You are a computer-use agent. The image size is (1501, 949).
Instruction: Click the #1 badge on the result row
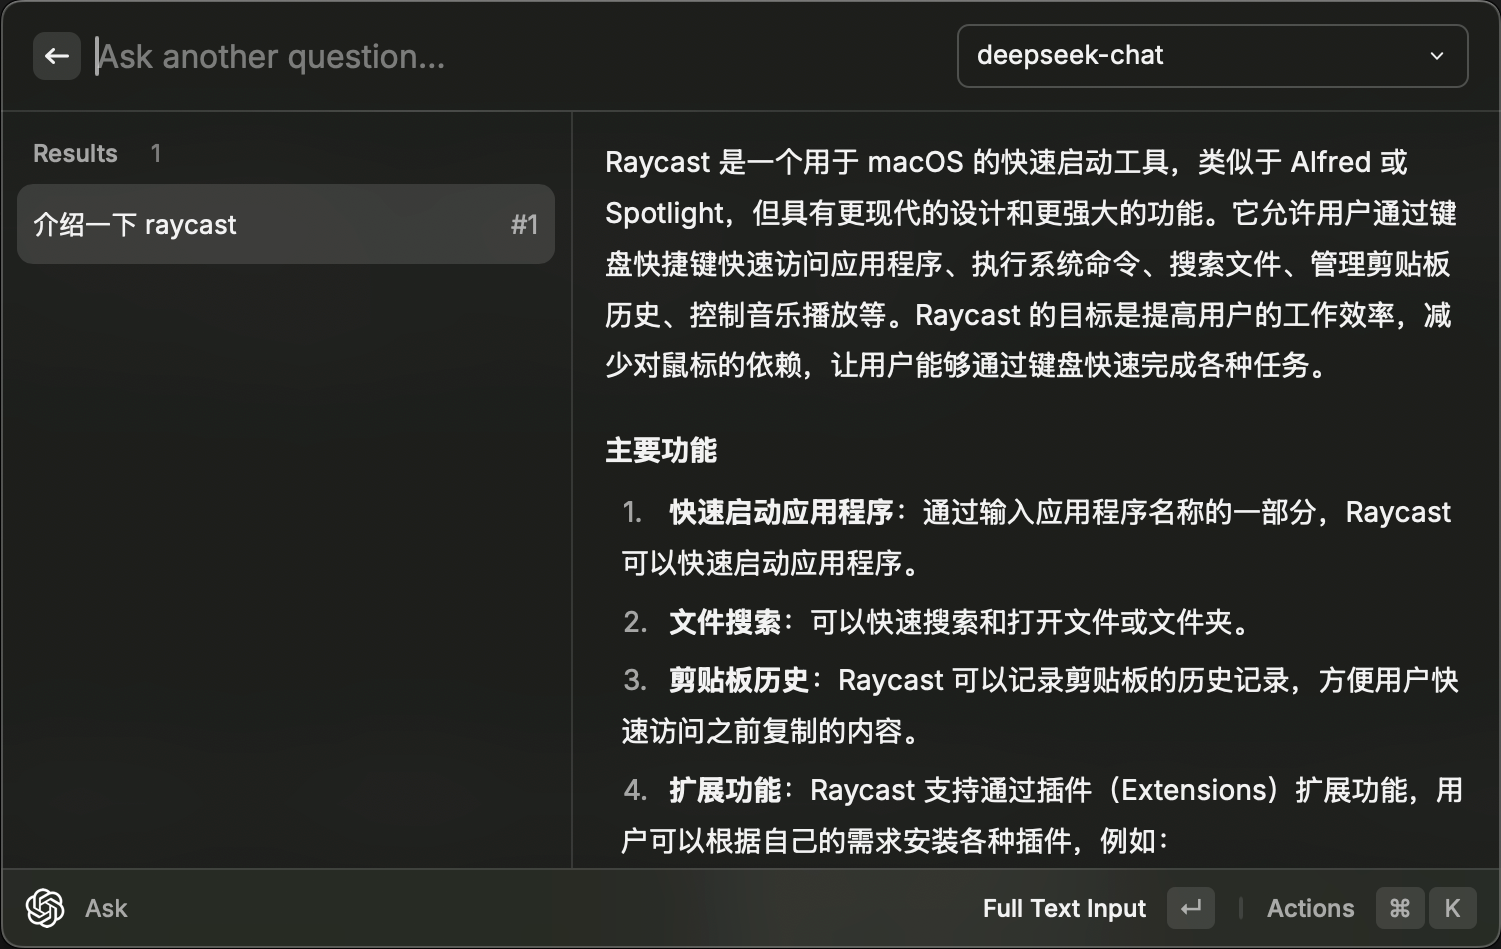point(524,225)
